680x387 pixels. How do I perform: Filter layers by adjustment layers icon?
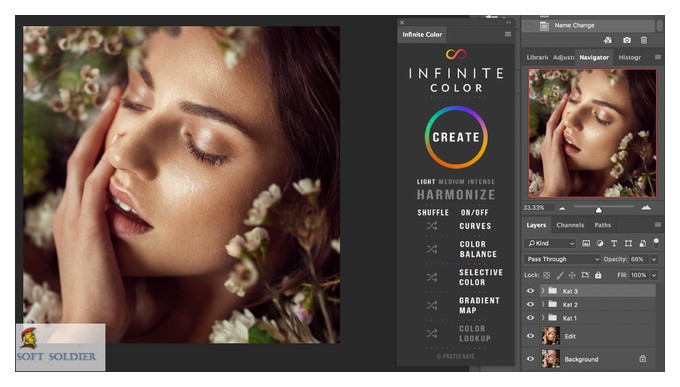pos(600,243)
